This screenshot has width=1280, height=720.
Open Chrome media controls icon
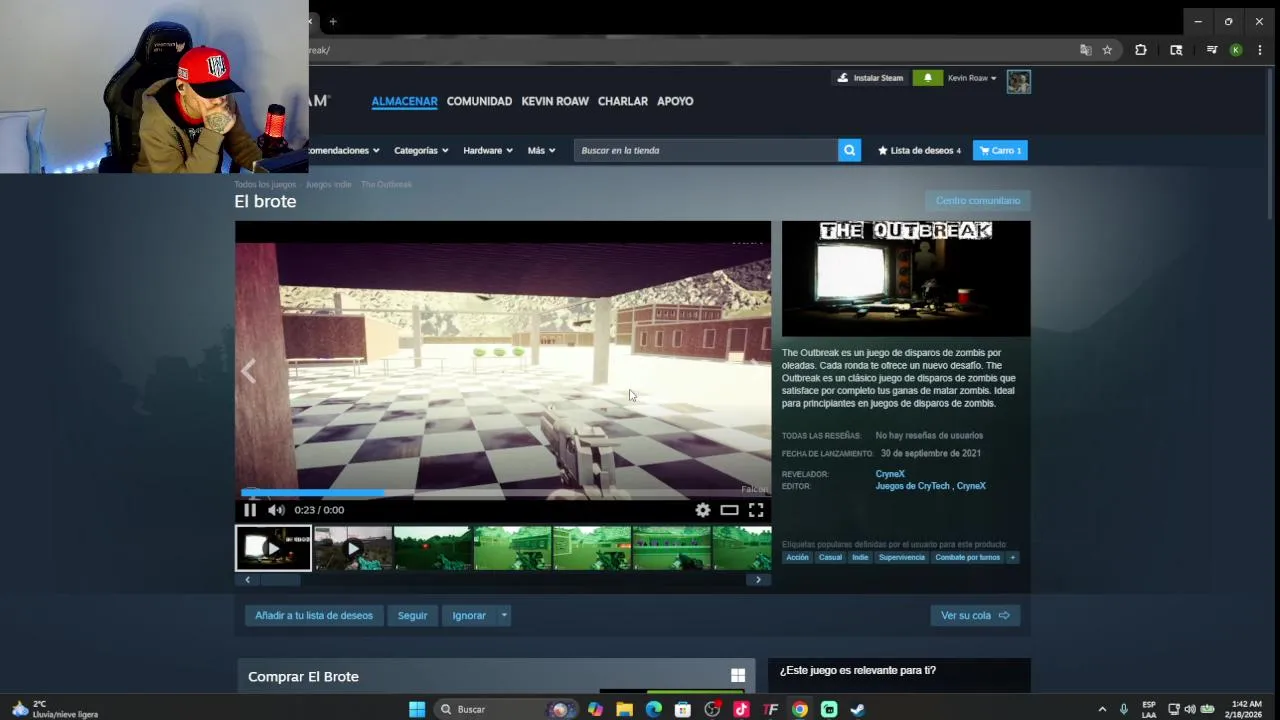point(1211,50)
